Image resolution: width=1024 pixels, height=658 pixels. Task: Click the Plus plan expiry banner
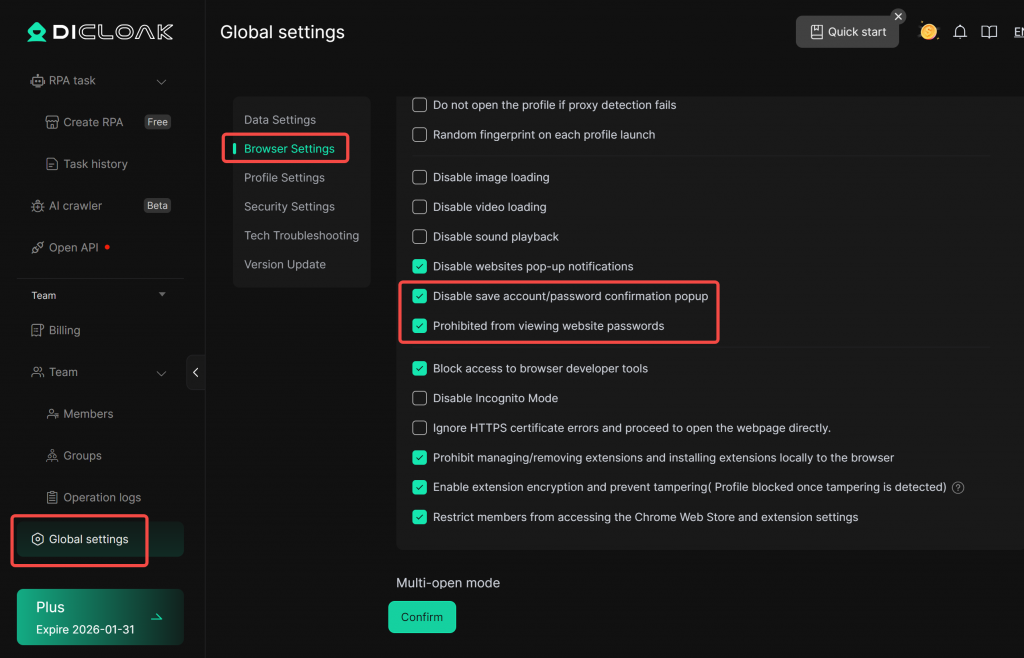[x=100, y=617]
